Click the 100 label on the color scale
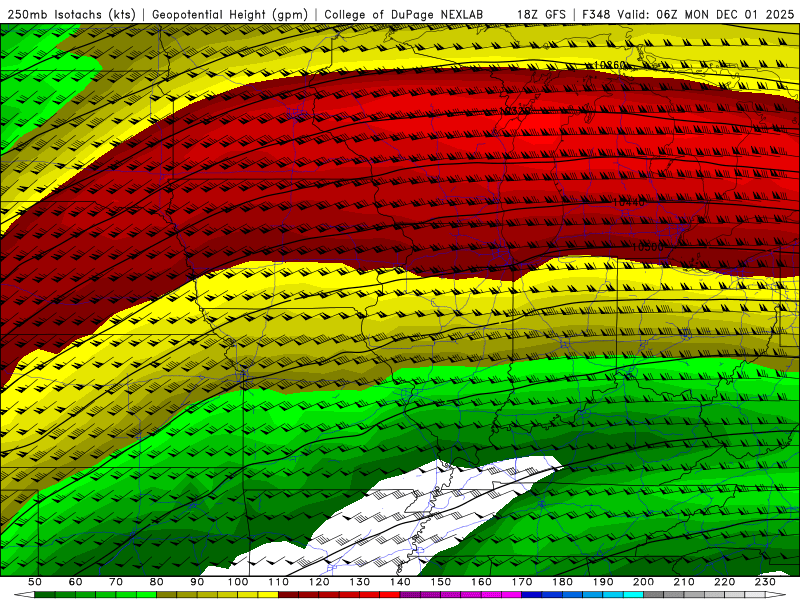 coord(238,582)
